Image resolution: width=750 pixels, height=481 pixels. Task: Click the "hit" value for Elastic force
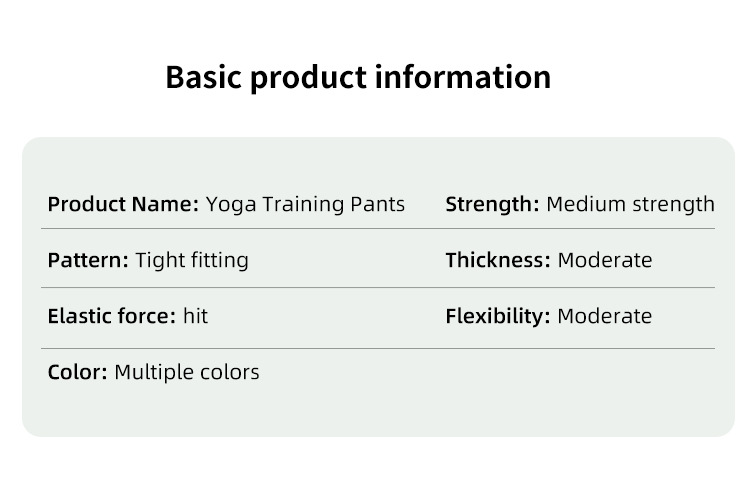tap(195, 317)
